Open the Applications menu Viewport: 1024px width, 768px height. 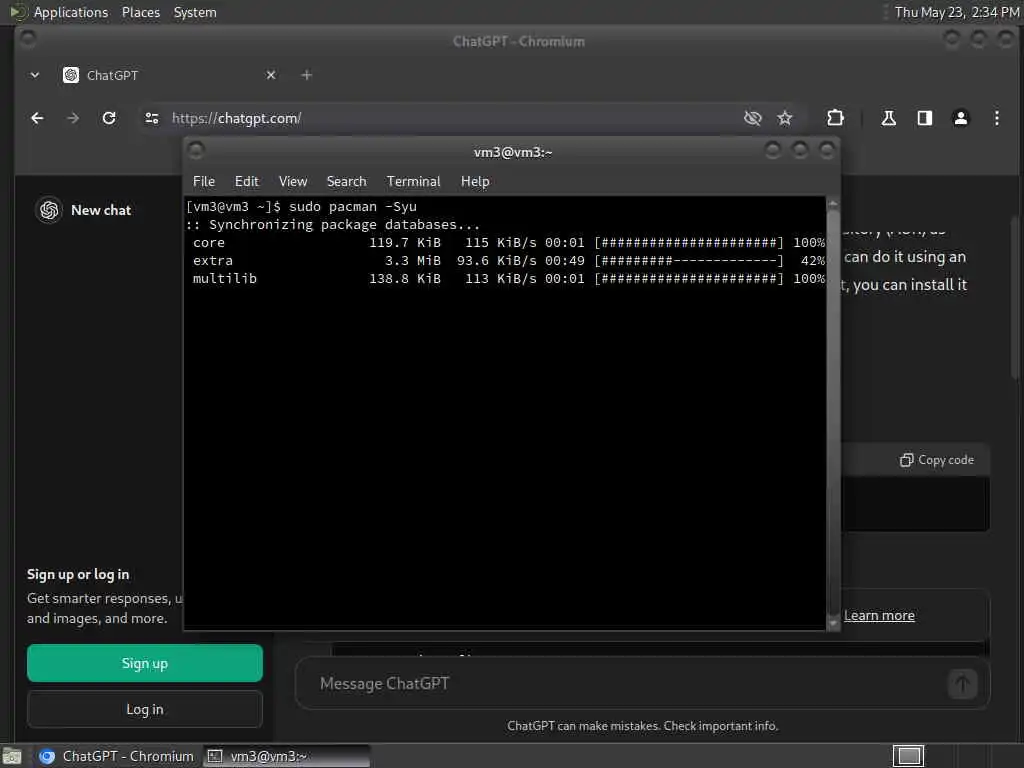coord(71,12)
